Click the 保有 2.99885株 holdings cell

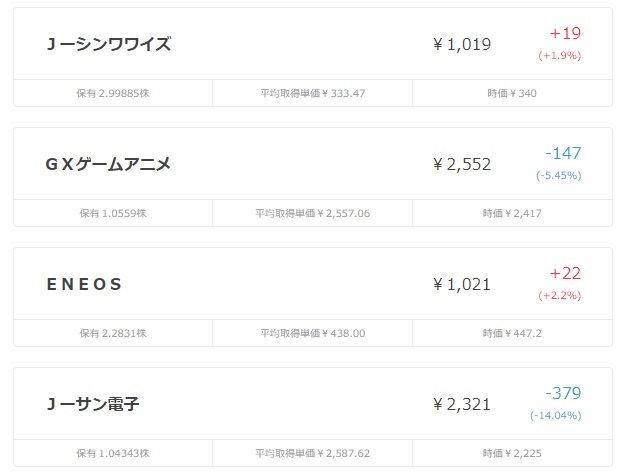tap(113, 93)
